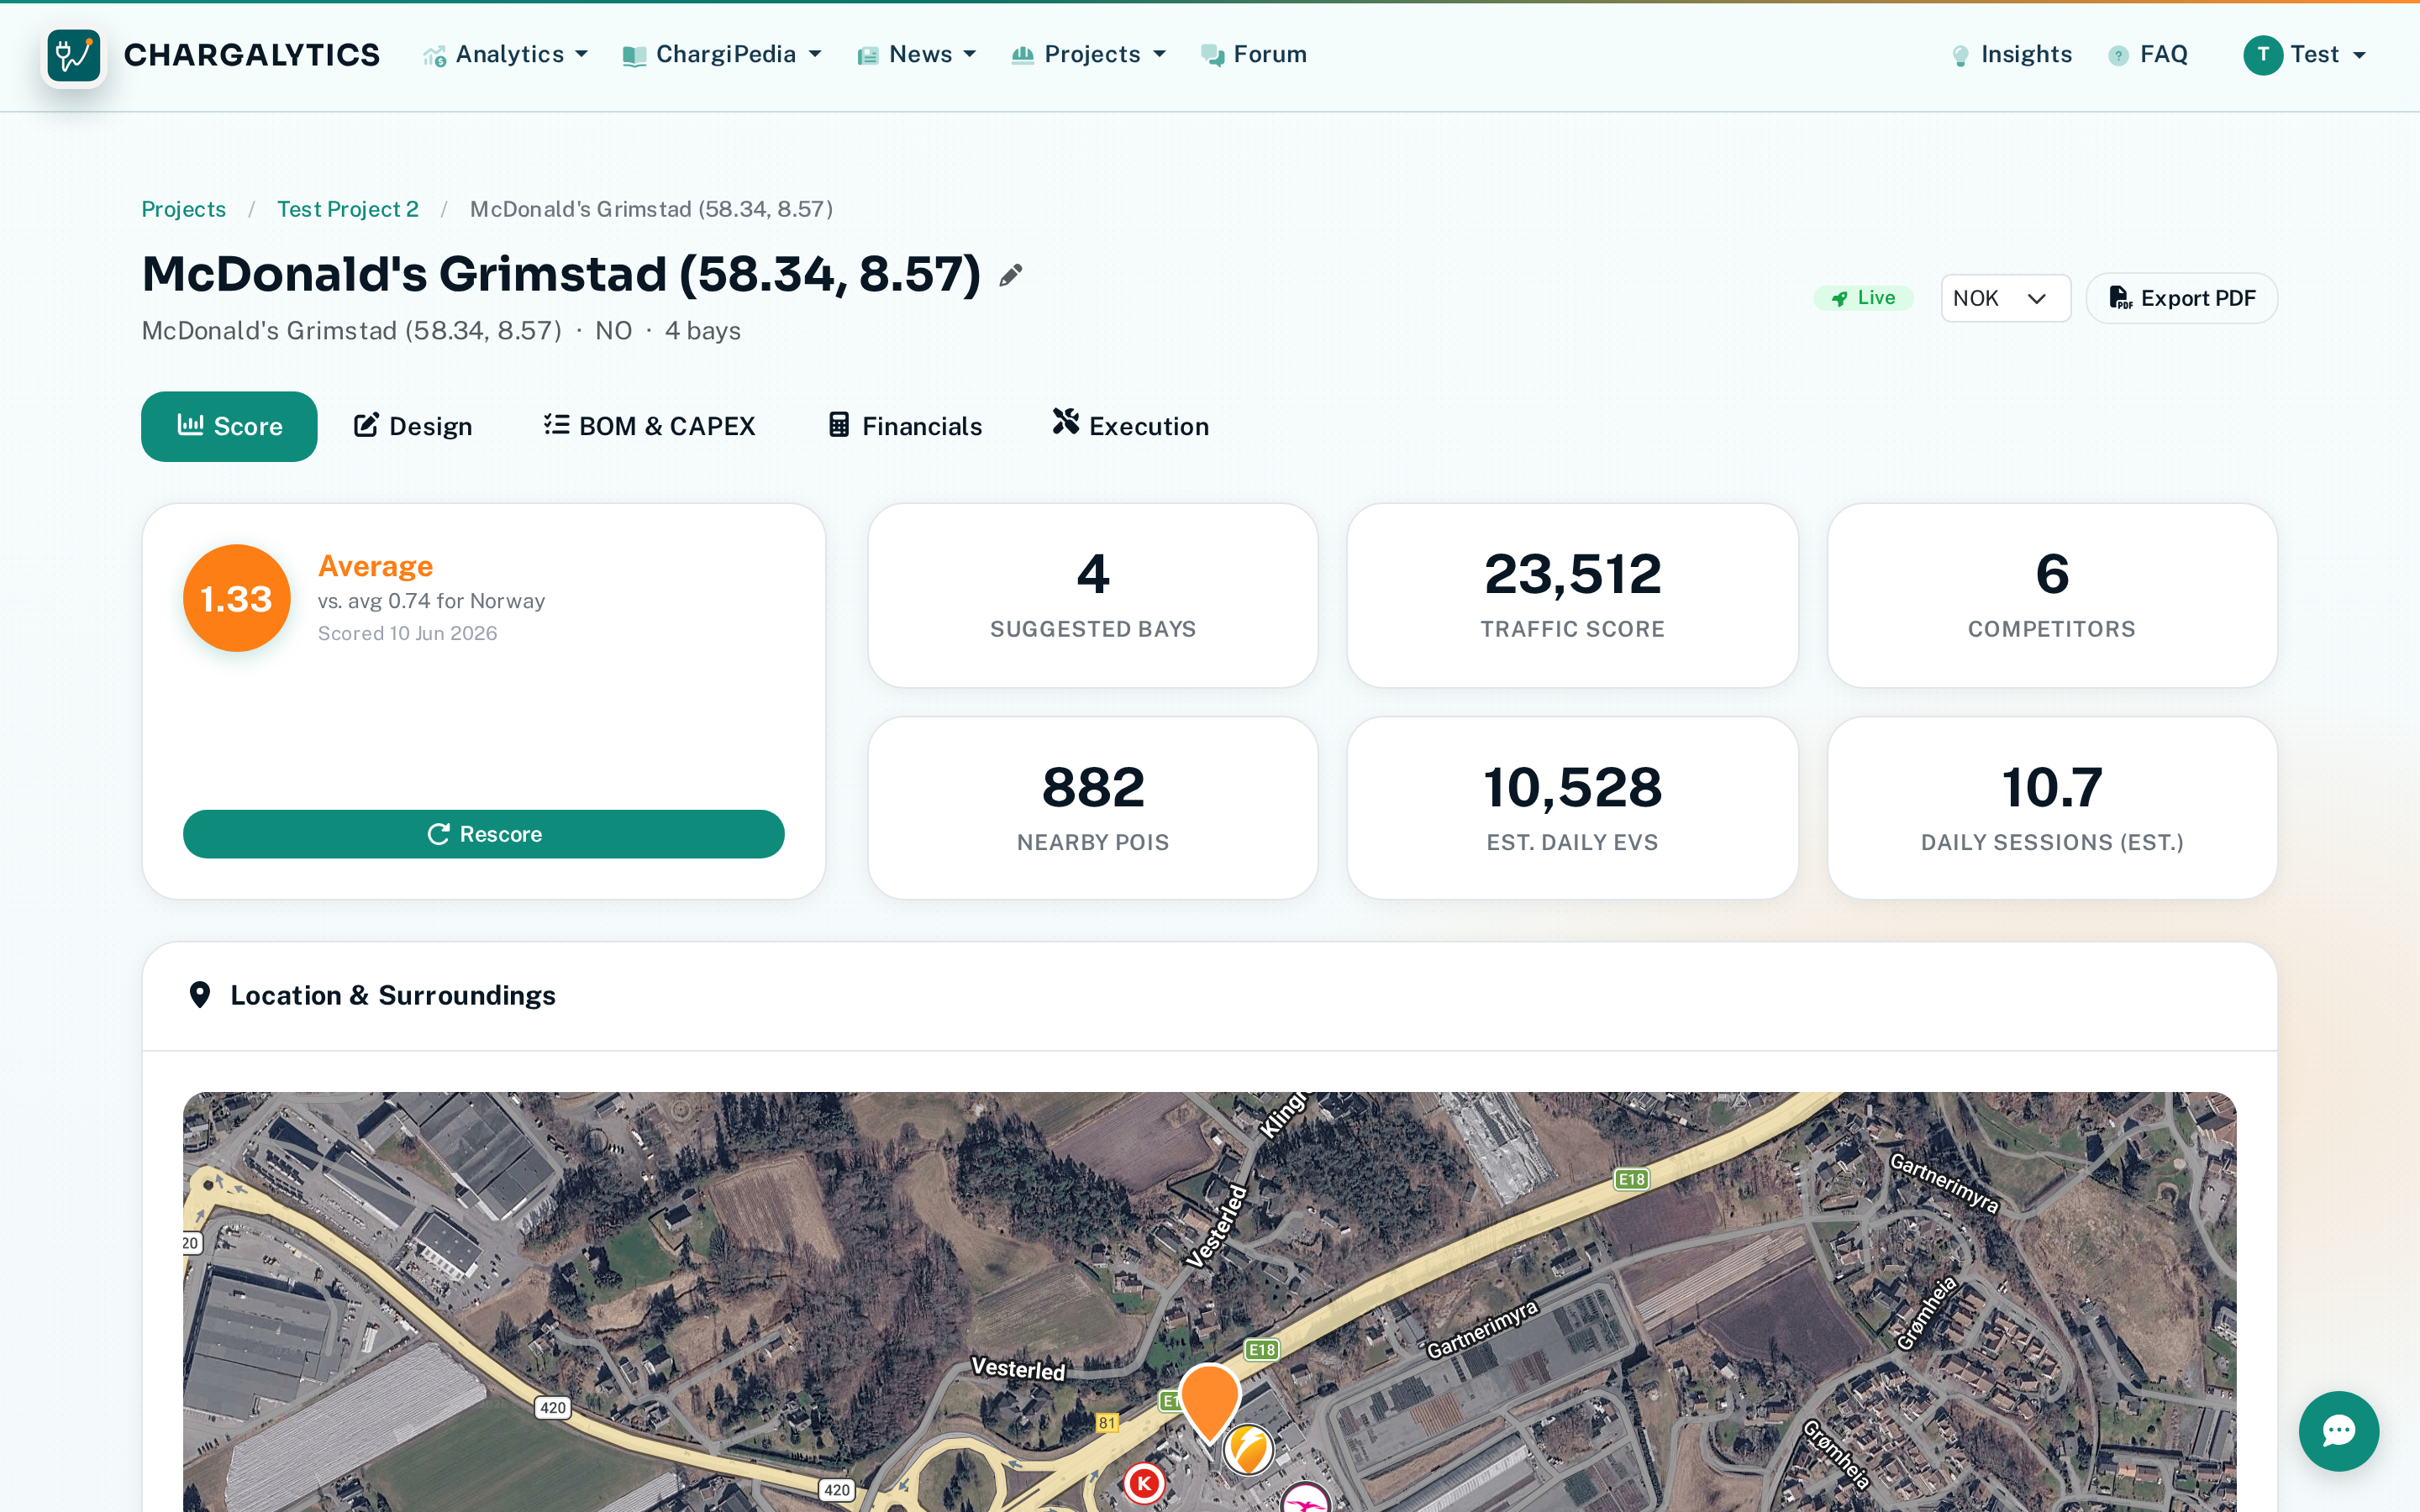This screenshot has height=1512, width=2420.
Task: Click the 'Vesterled' street label left of the orange pin
Action: [1018, 1369]
